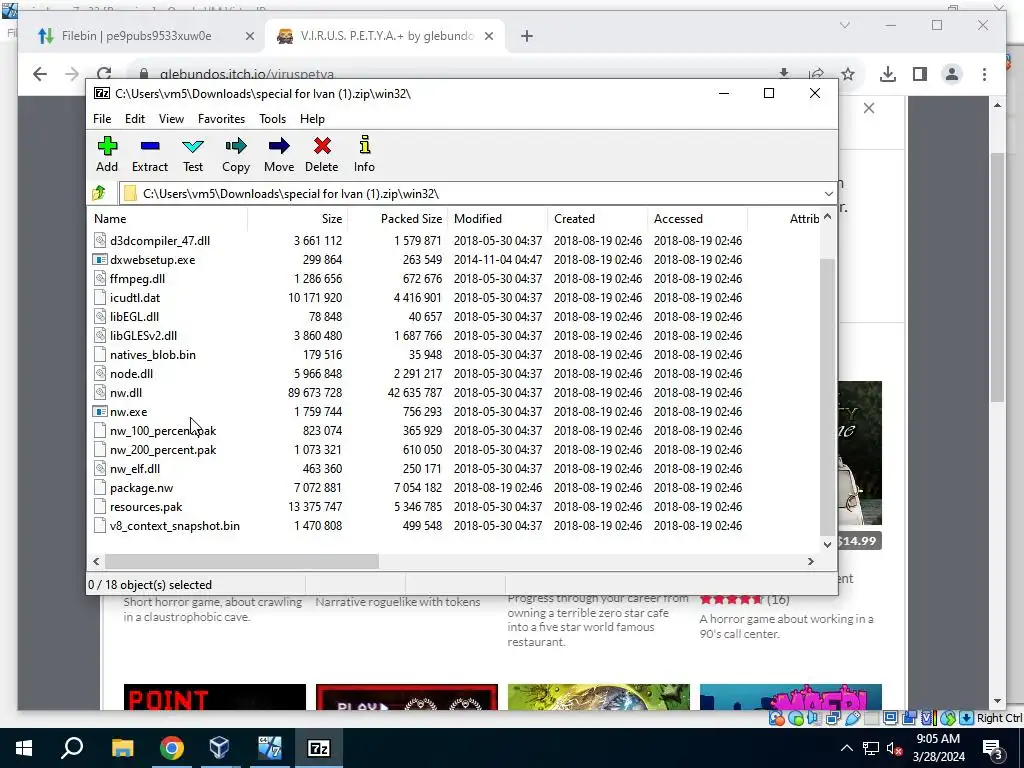Open the Edit menu

pyautogui.click(x=135, y=119)
